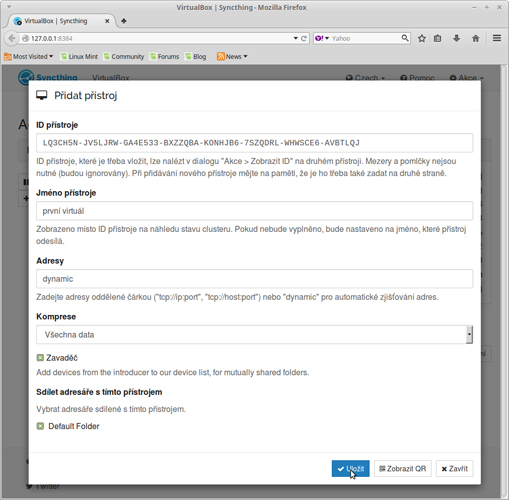Save the device with Uložit button

pos(350,469)
